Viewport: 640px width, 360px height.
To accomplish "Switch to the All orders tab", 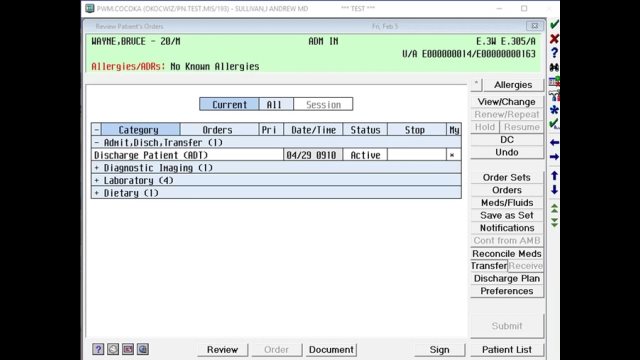I will click(276, 104).
